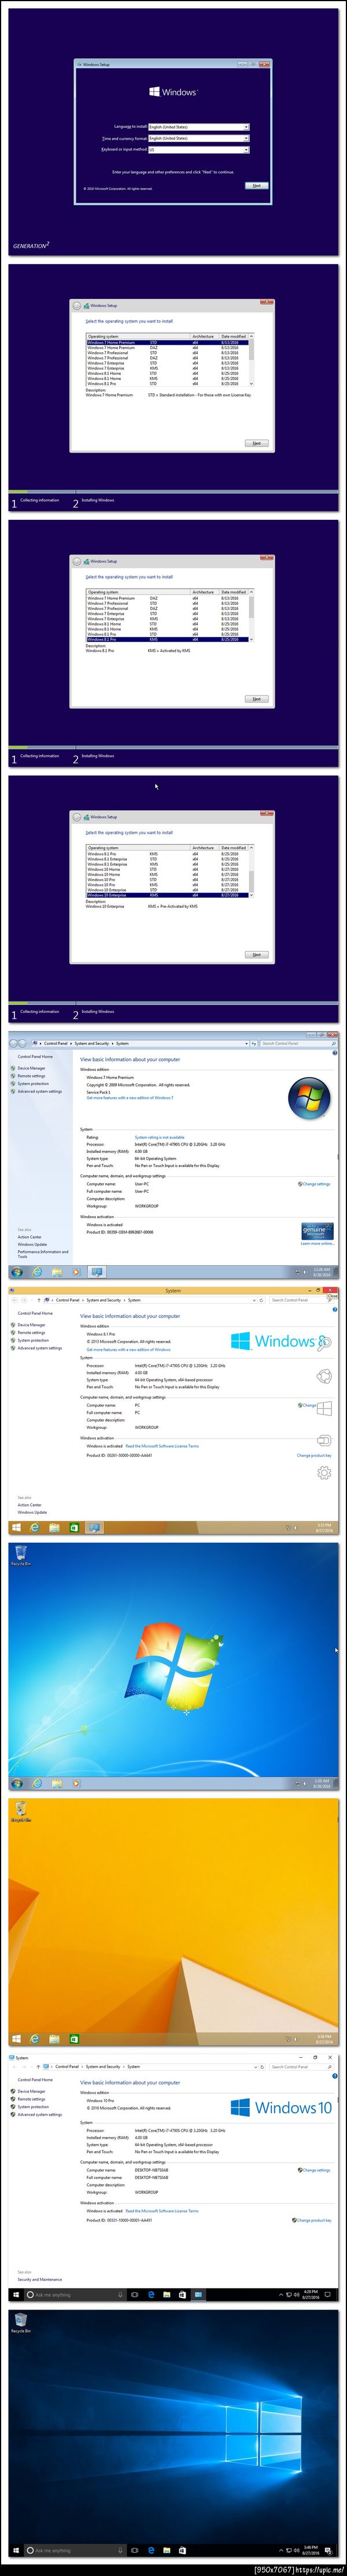Launch Internet Explorer from Windows 7 desktop taskbar
347x2576 pixels.
(37, 1783)
